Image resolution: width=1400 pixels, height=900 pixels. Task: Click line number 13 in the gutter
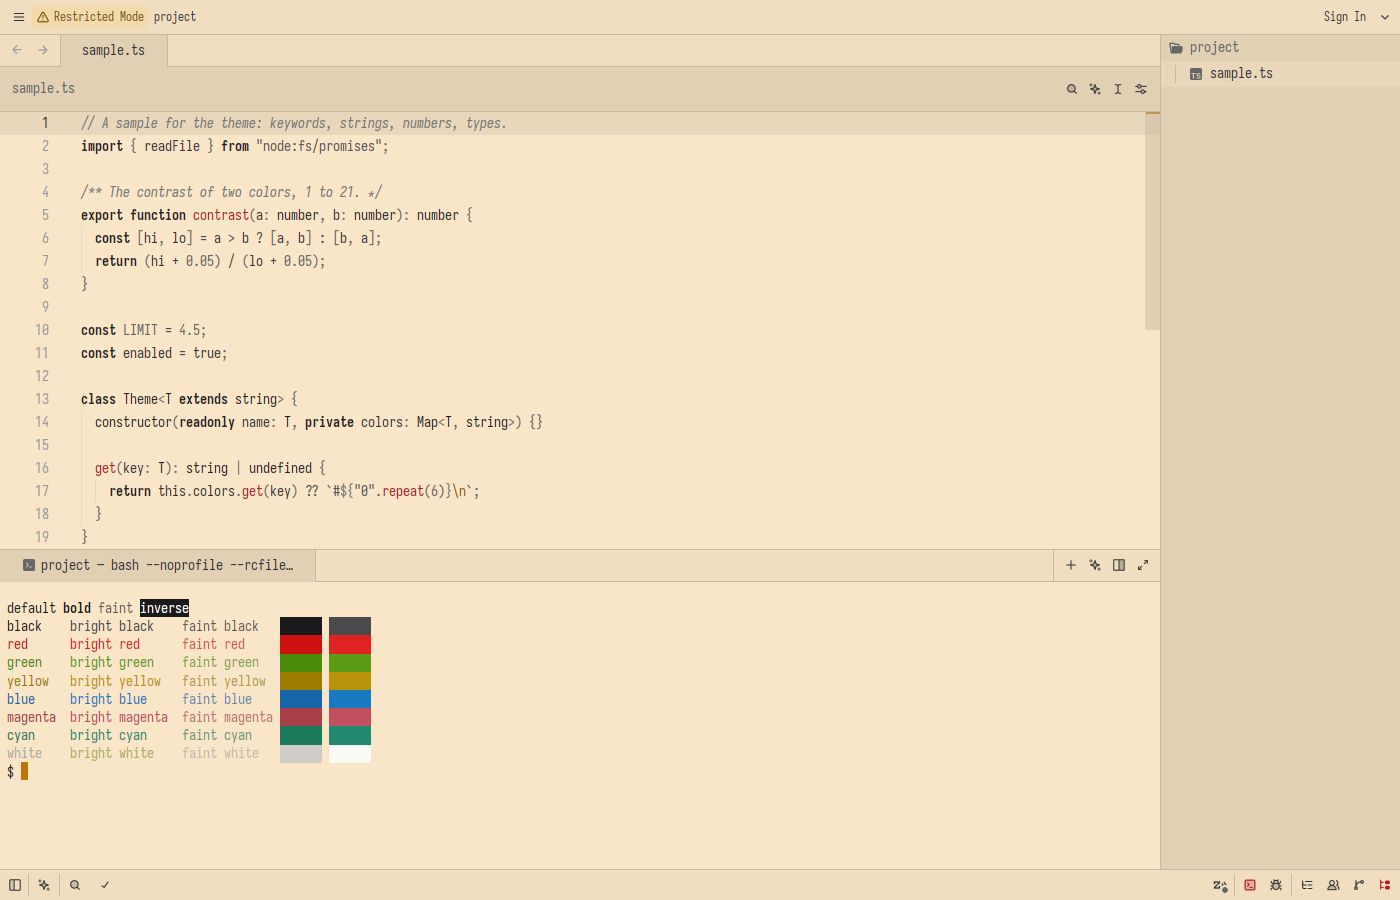pos(42,399)
